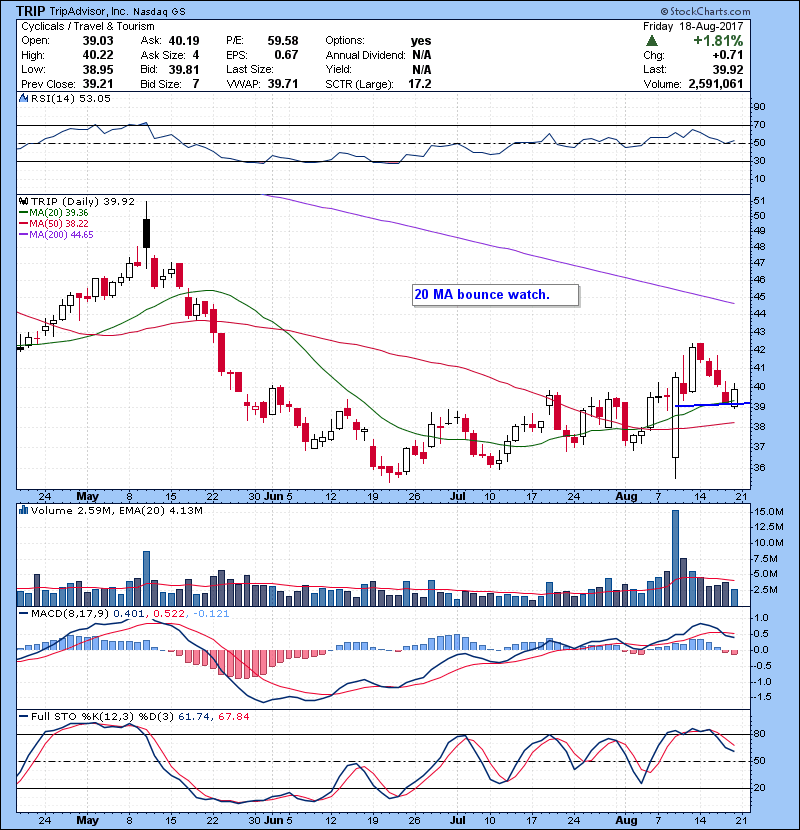Click the volume bars icon
800x830 pixels.
coord(23,510)
